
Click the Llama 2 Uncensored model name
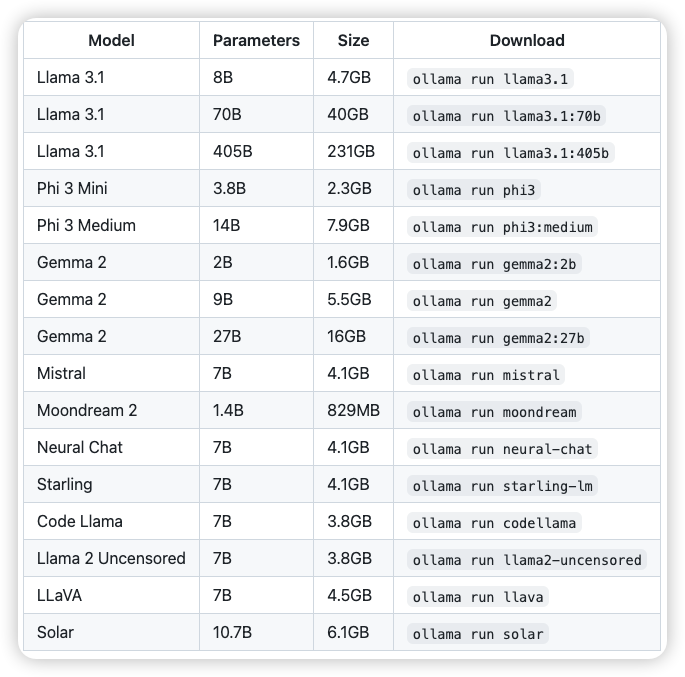[x=111, y=559]
